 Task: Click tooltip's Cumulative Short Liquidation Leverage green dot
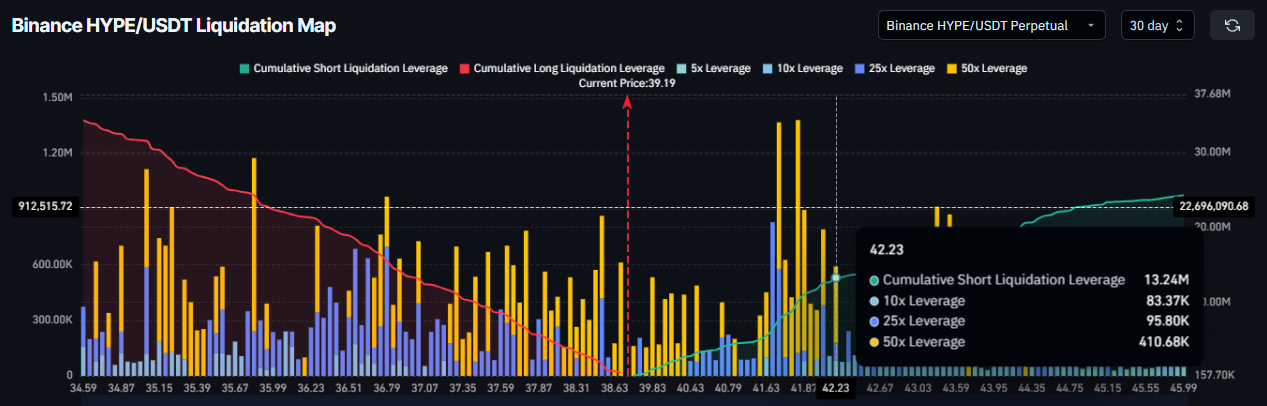(875, 280)
